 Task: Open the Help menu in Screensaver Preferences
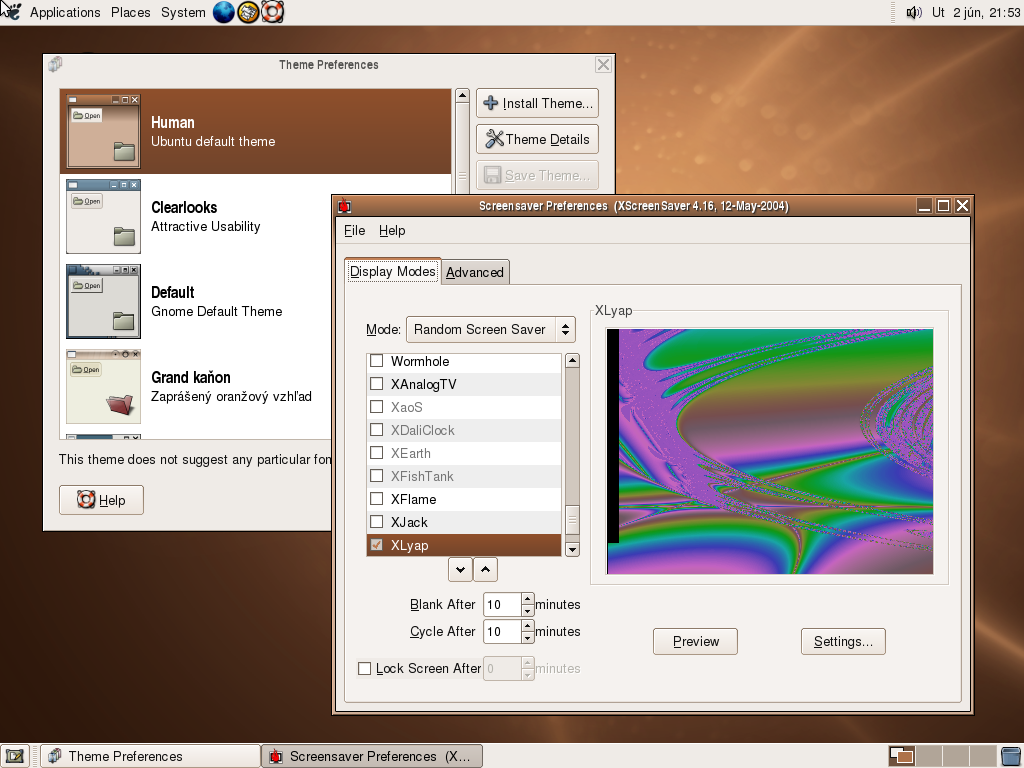coord(392,231)
